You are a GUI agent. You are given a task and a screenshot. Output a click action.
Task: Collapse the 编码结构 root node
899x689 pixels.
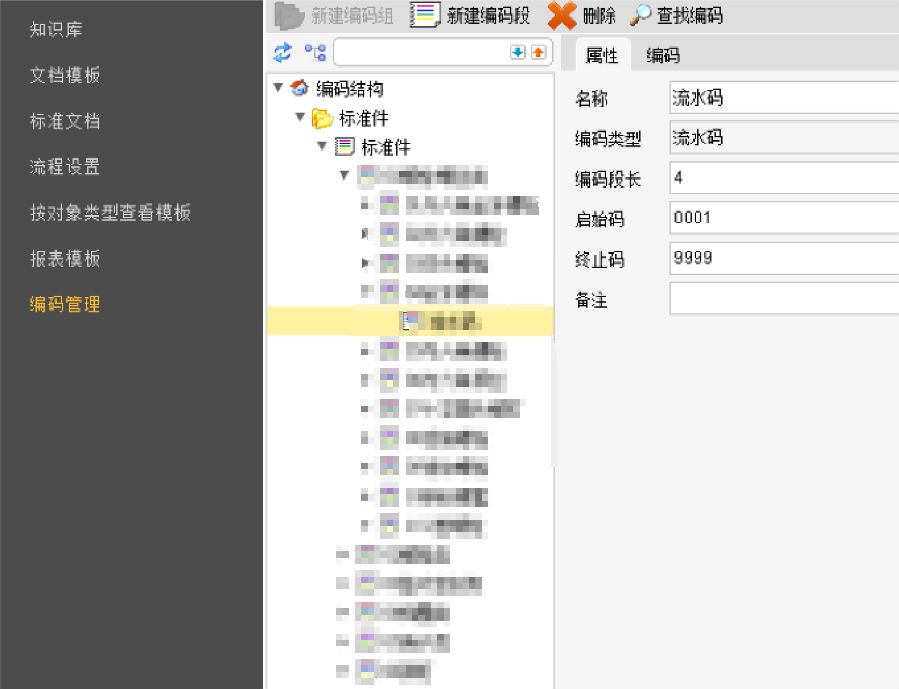tap(278, 88)
